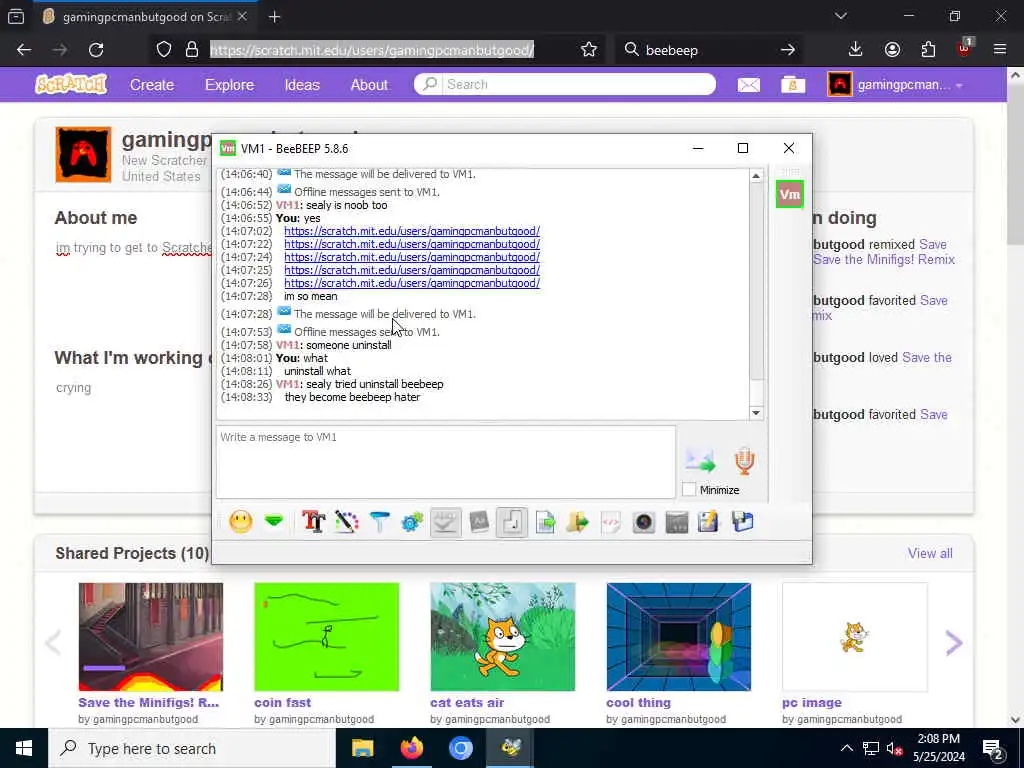Open the Firefox hamburger application menu

coord(1000,49)
